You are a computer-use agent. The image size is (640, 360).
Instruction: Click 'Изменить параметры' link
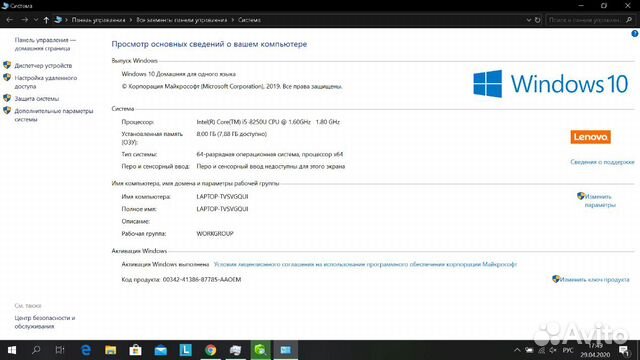point(600,200)
